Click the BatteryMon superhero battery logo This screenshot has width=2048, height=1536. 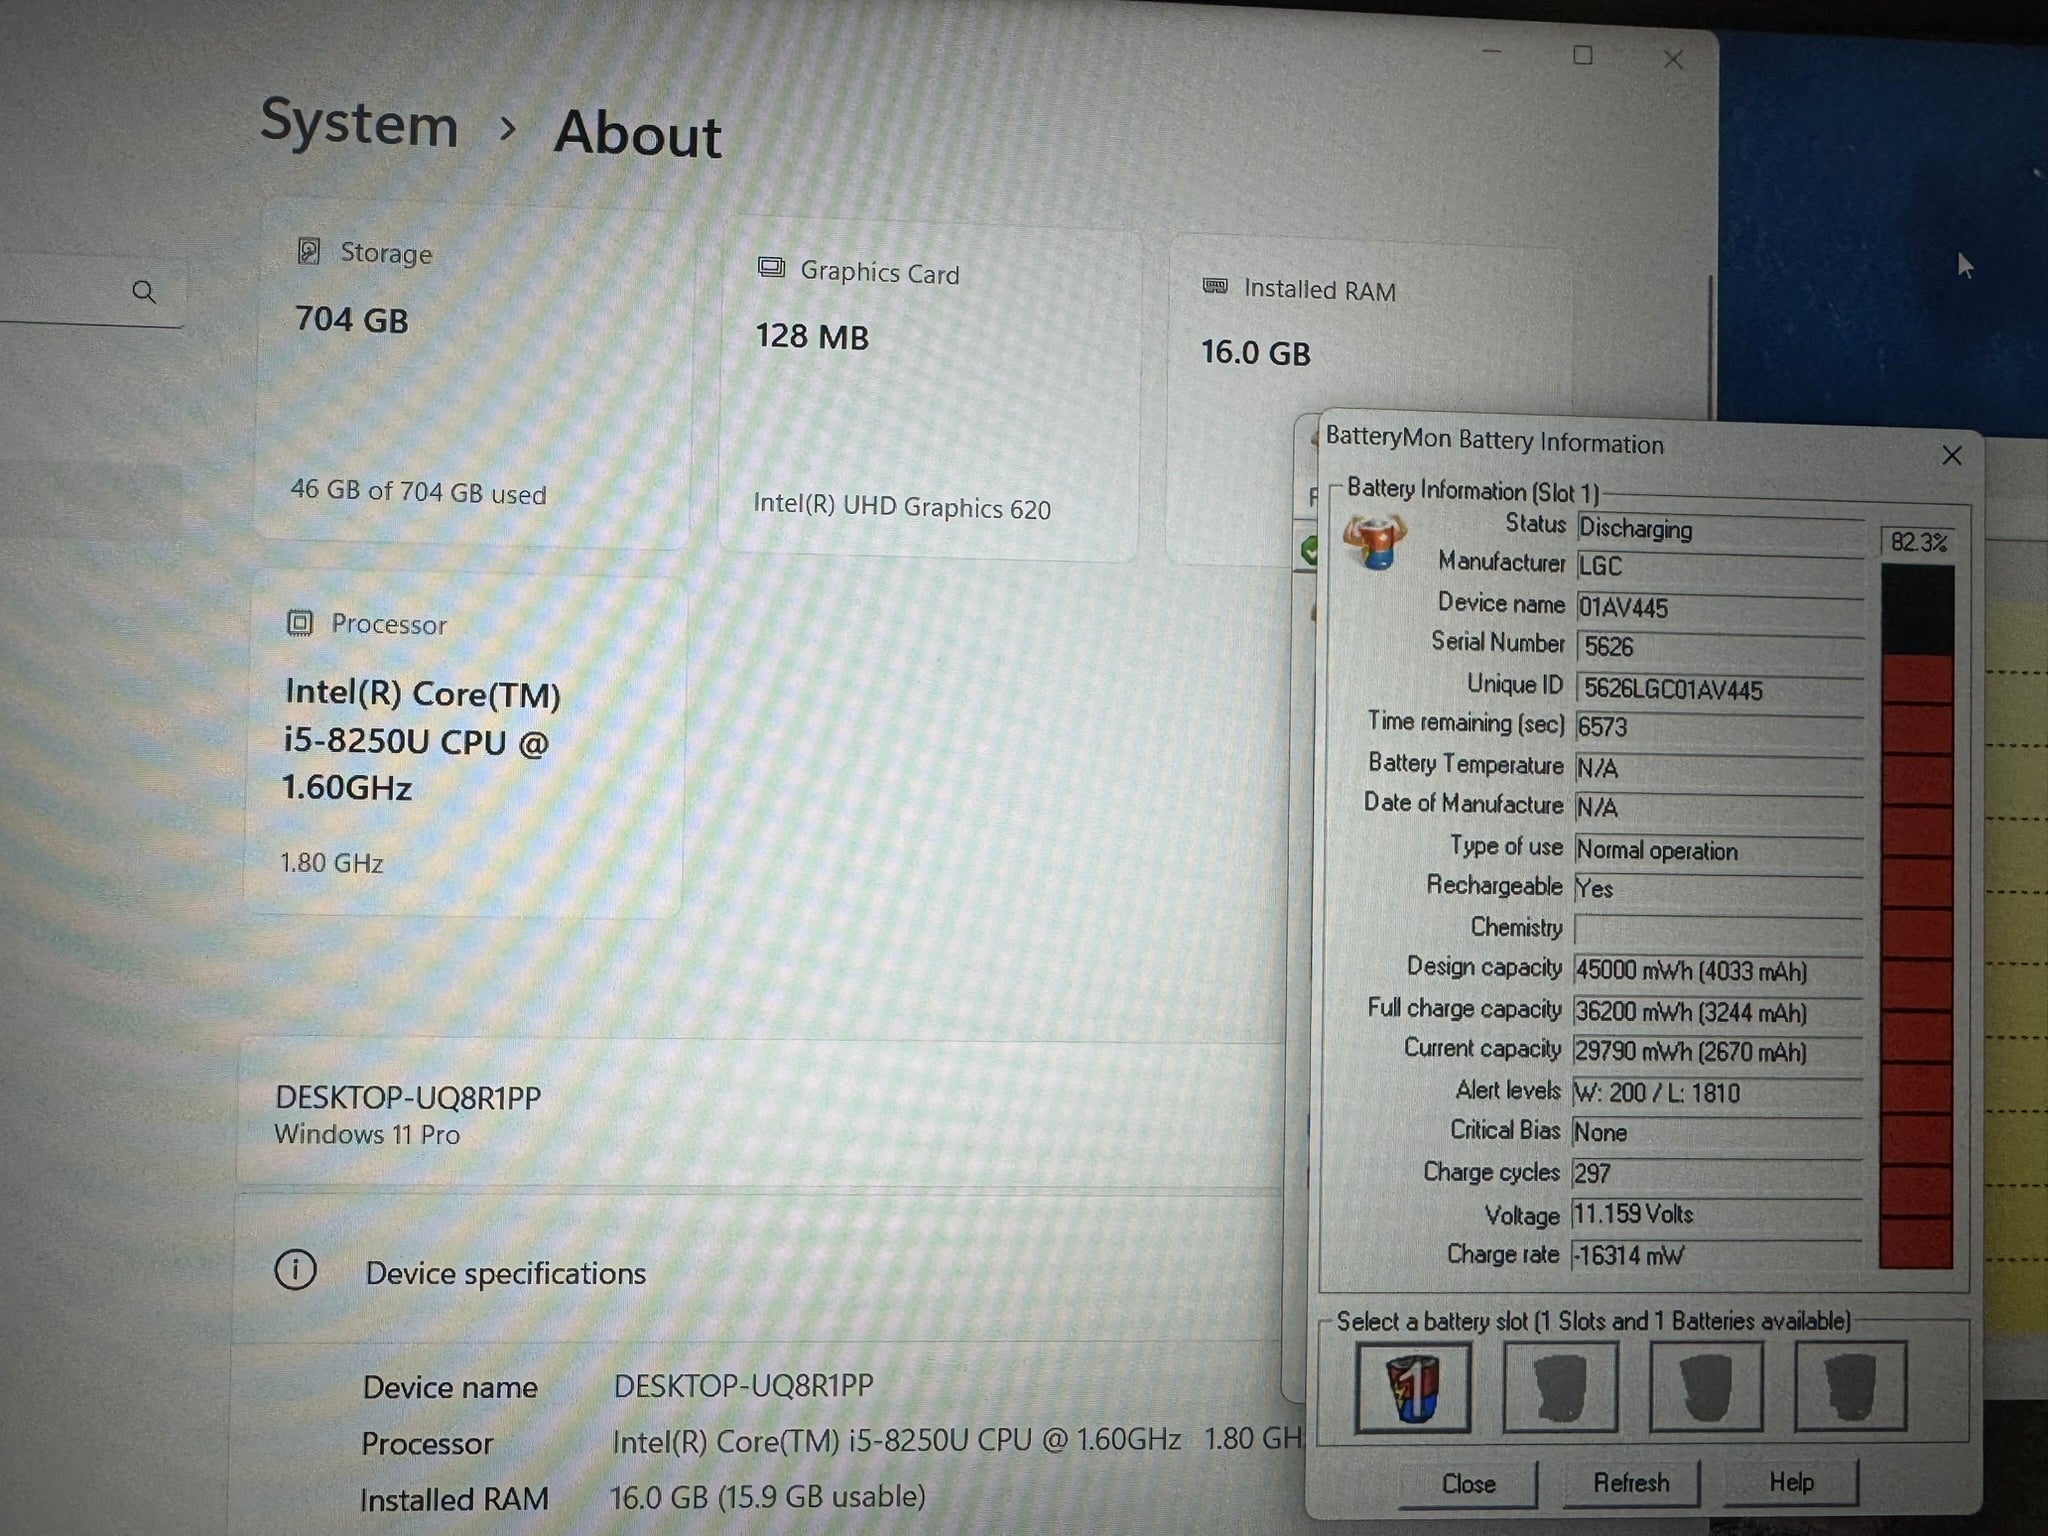(1375, 543)
